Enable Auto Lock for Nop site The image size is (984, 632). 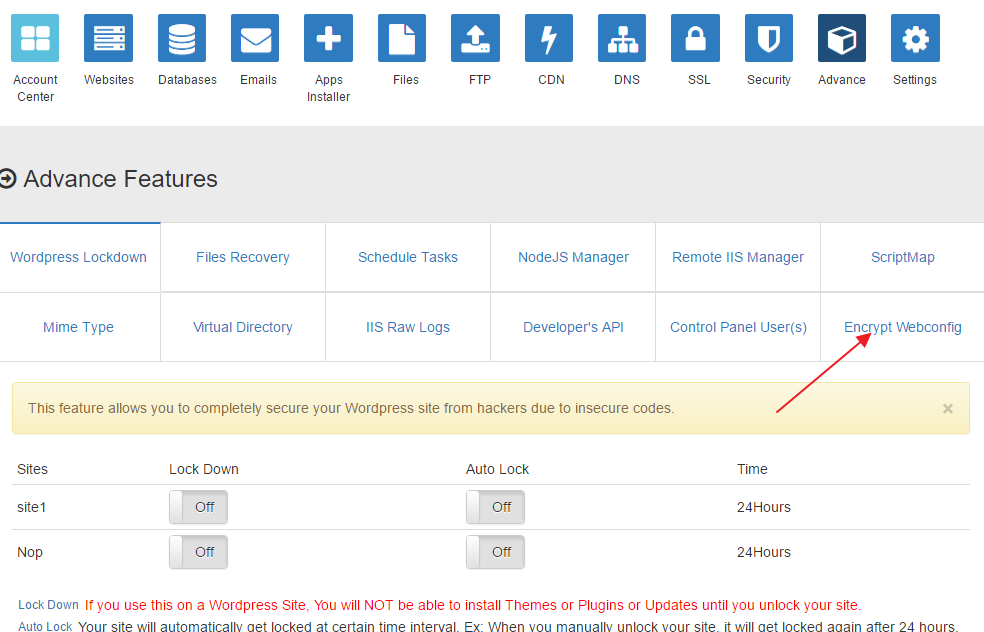coord(495,552)
